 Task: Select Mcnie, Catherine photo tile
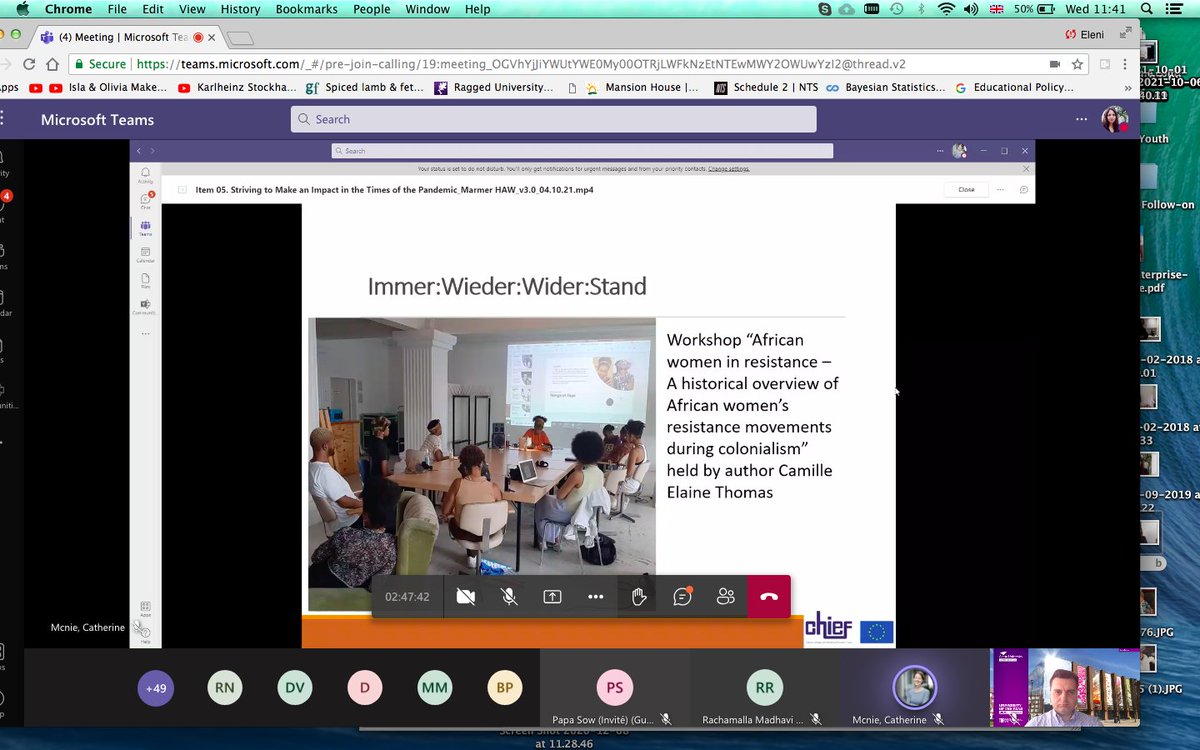pos(915,688)
